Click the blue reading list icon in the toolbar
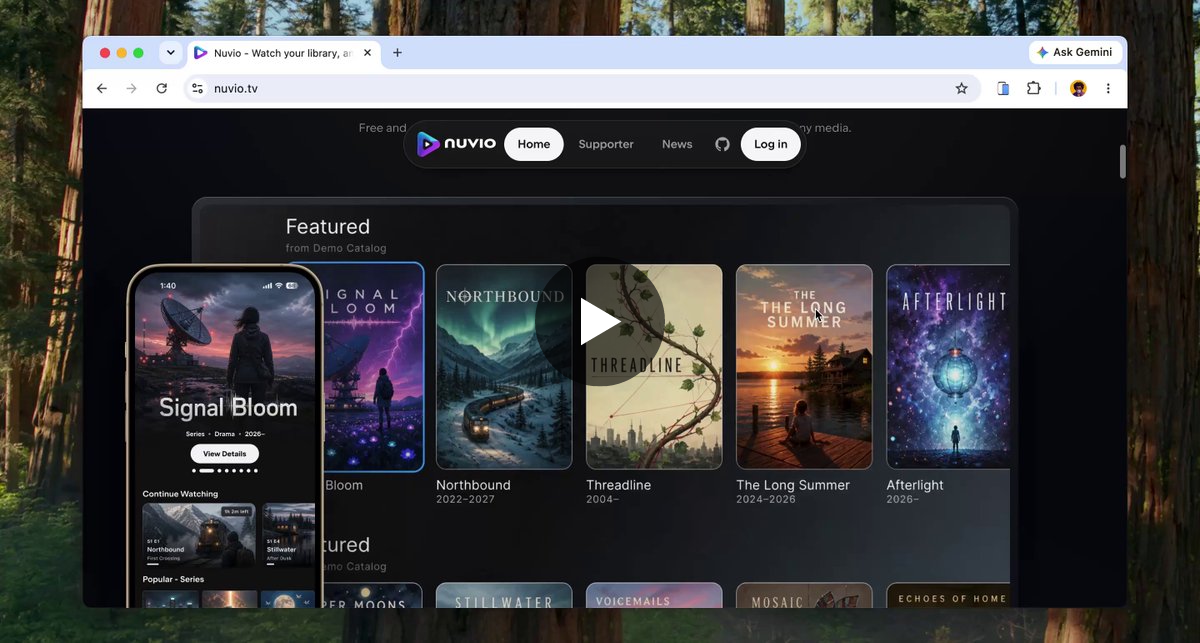The width and height of the screenshot is (1200, 643). 1003,88
